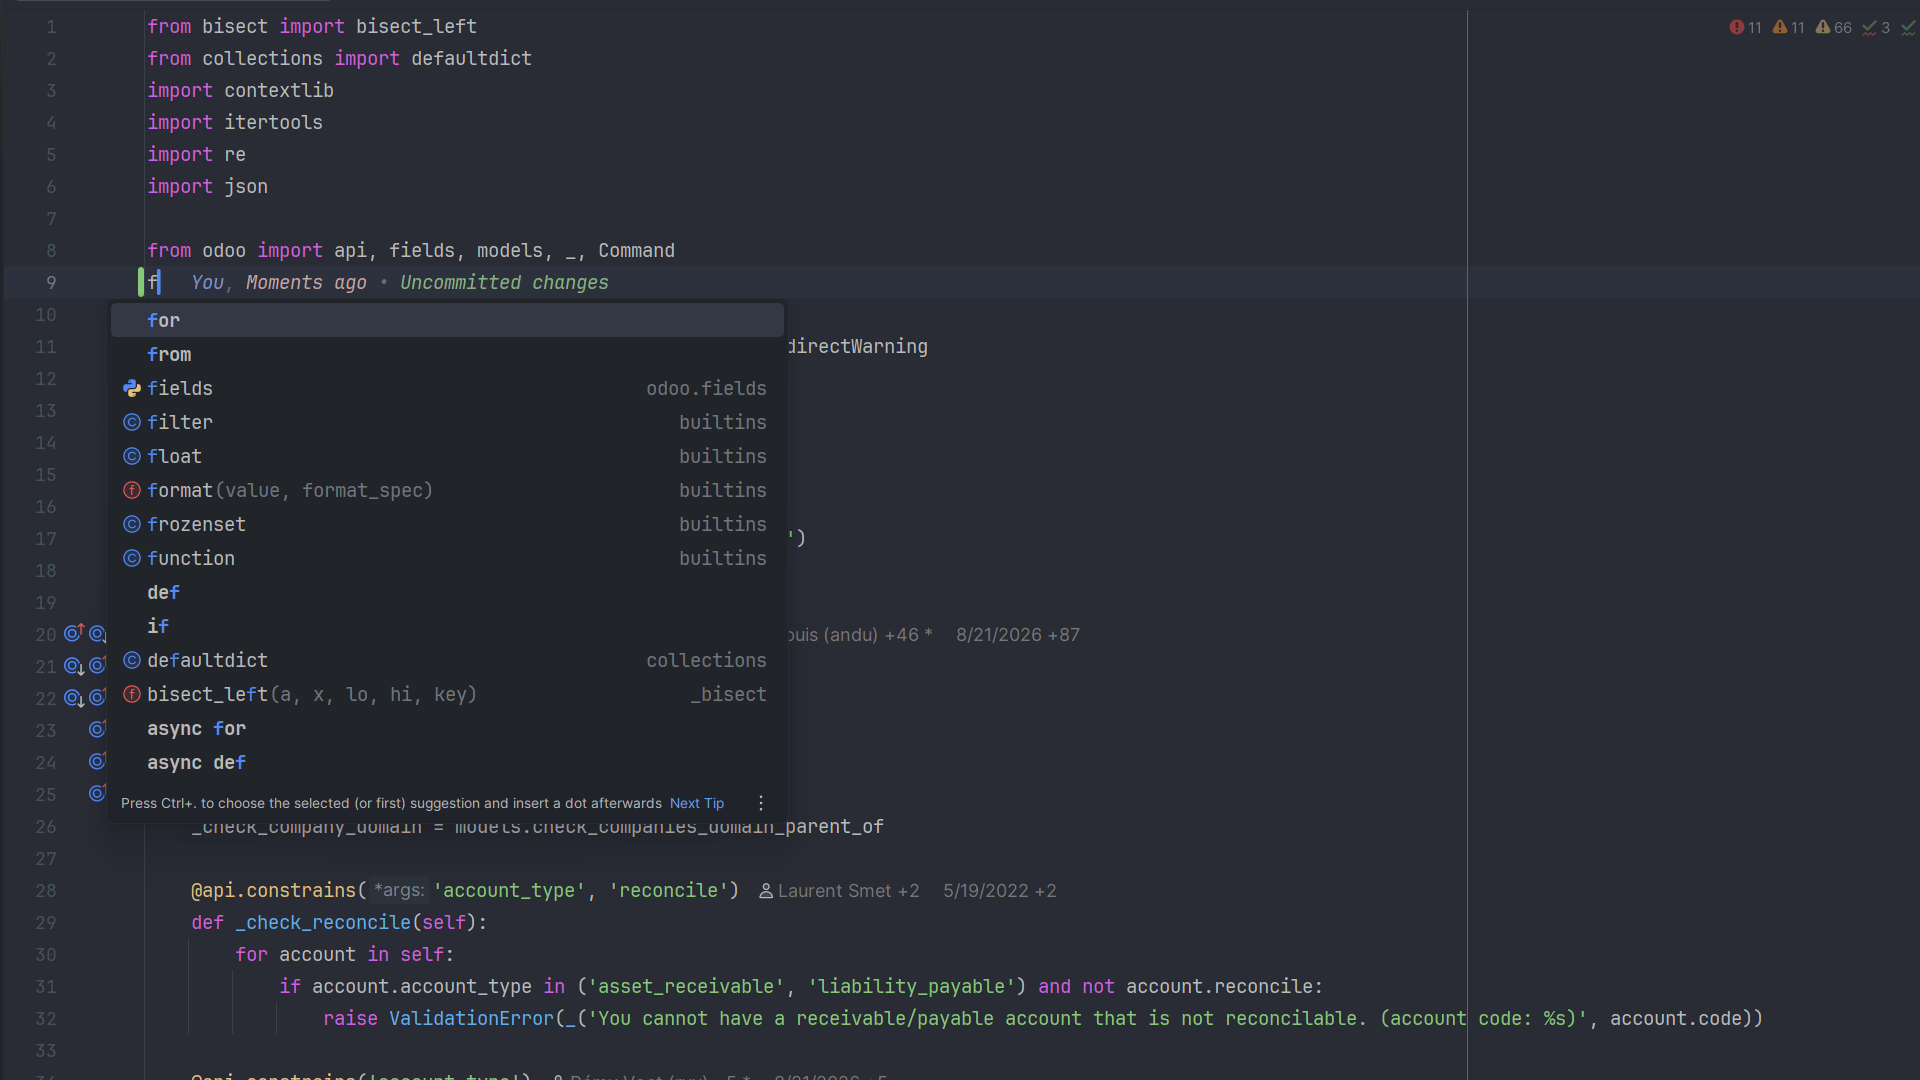1920x1080 pixels.
Task: Click the '8/21/2026 +87' date annotation
Action: 1018,635
